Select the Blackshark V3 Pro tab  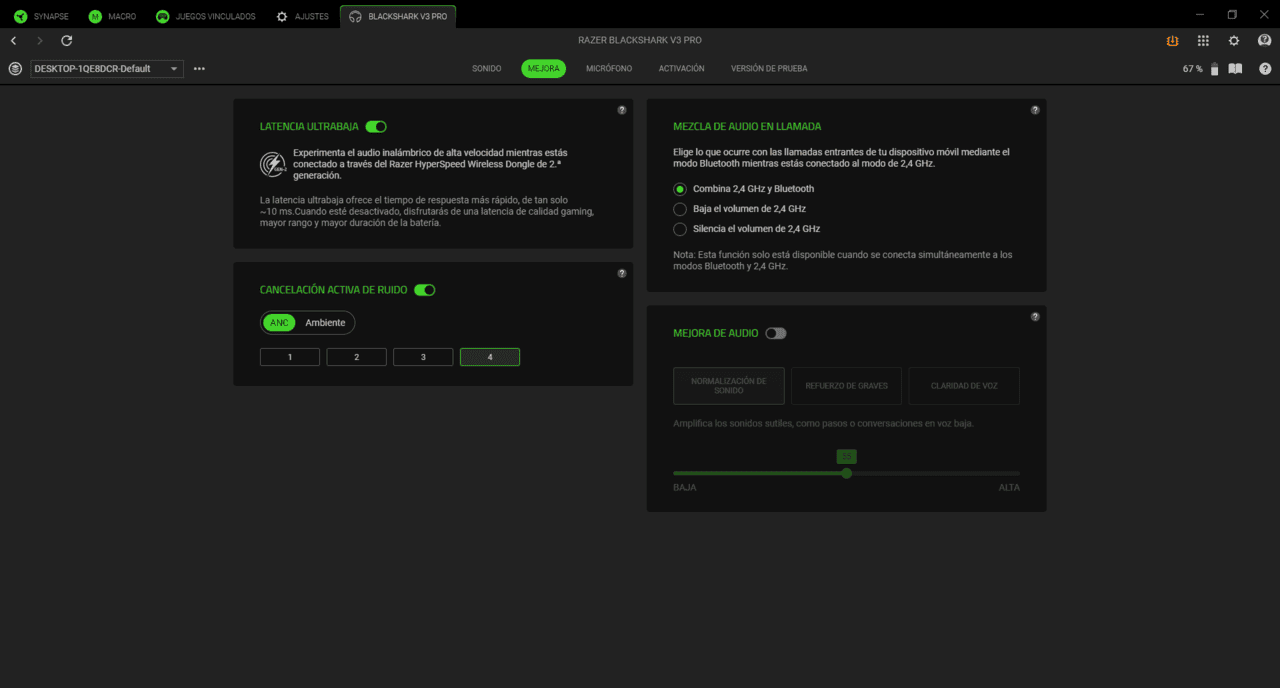(x=398, y=16)
